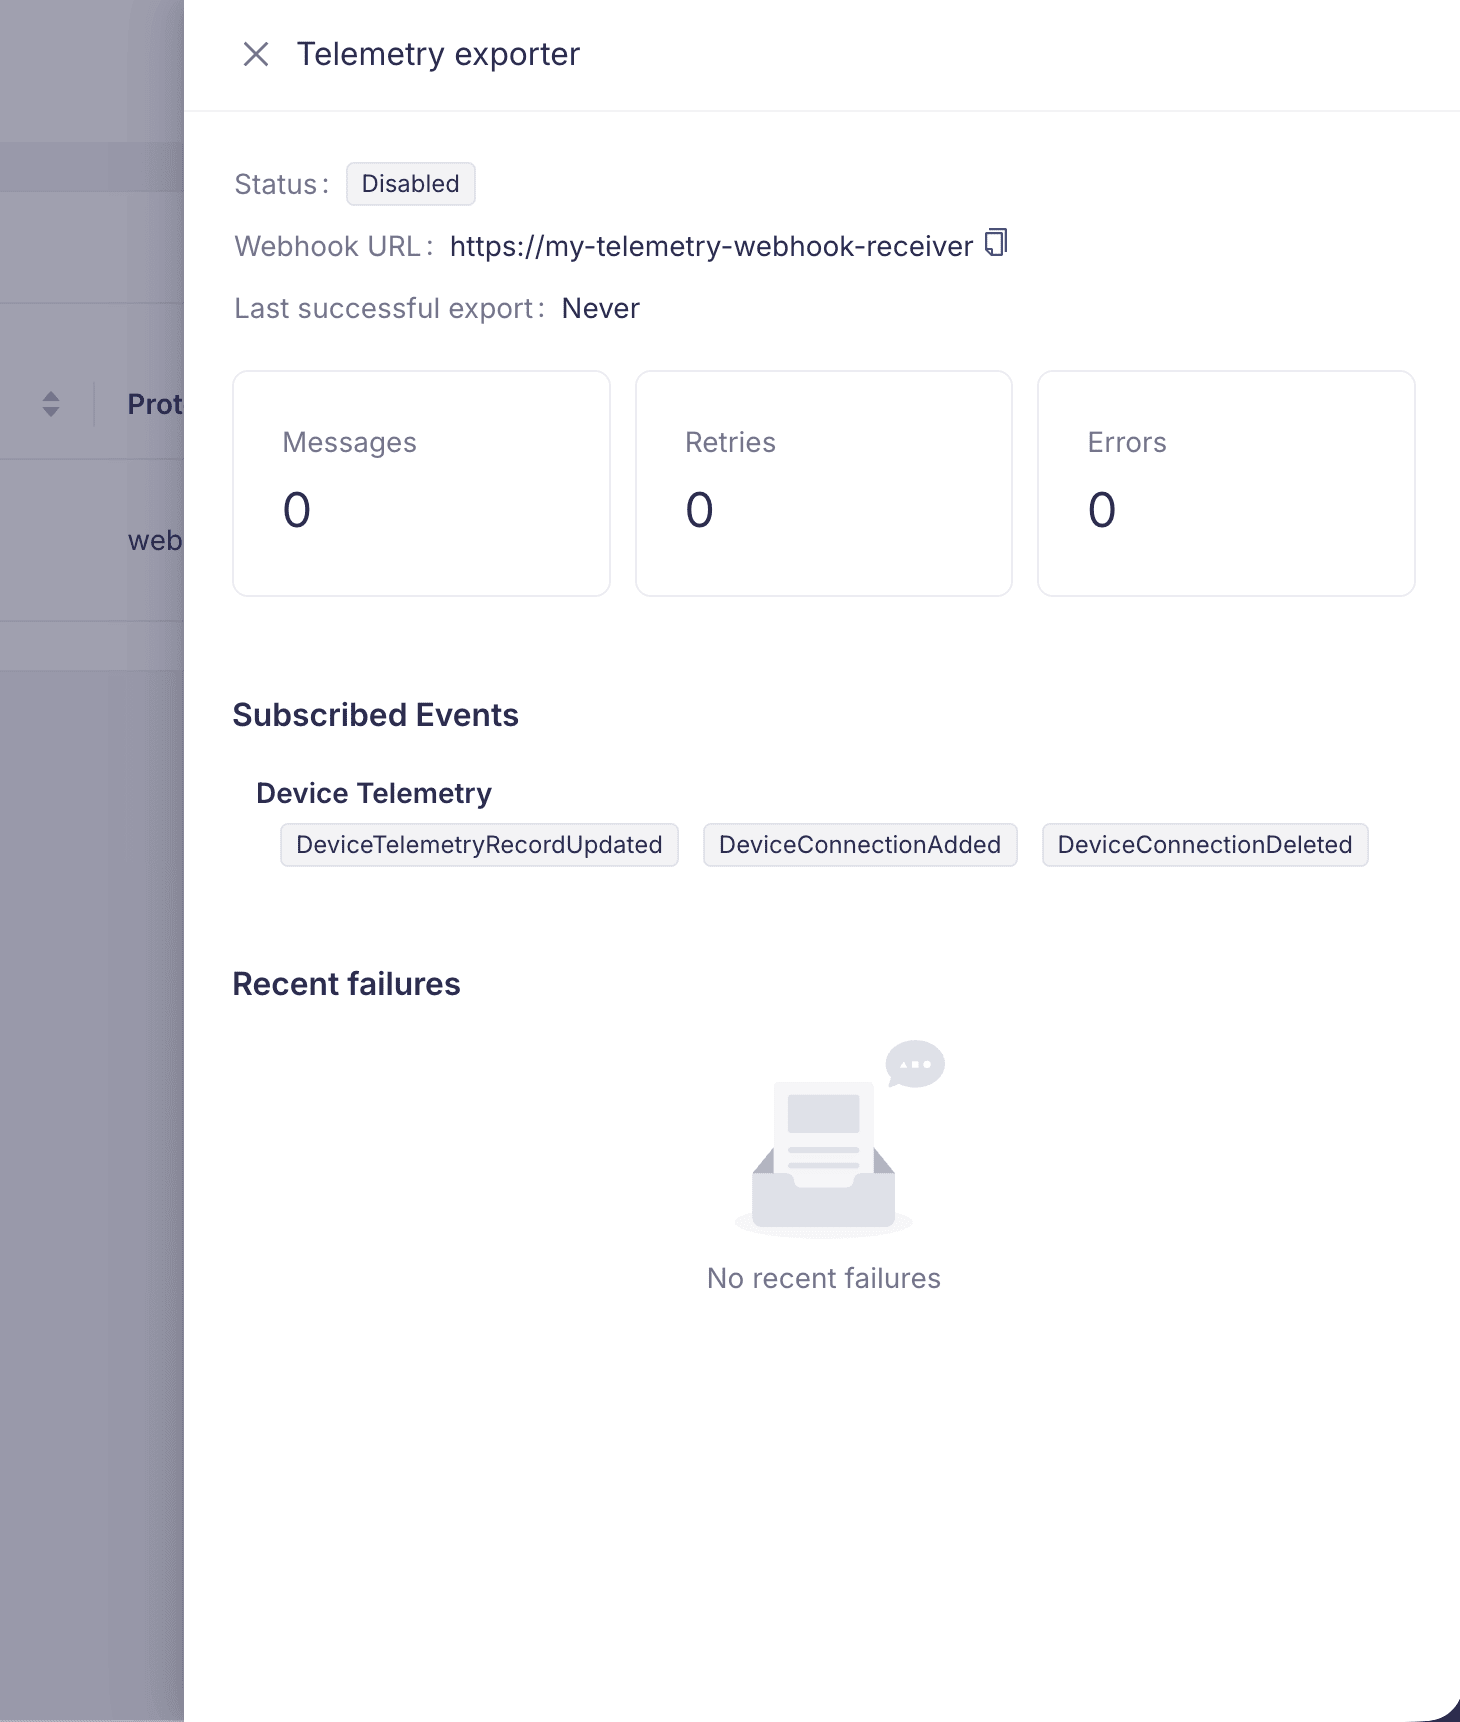
Task: Click the Never last-export value
Action: tap(601, 308)
